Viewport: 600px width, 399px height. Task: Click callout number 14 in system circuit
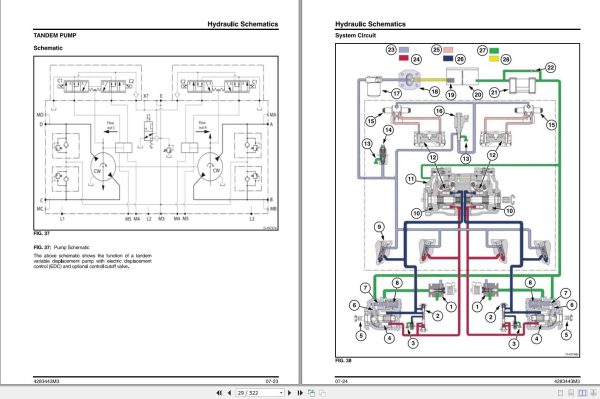point(388,130)
